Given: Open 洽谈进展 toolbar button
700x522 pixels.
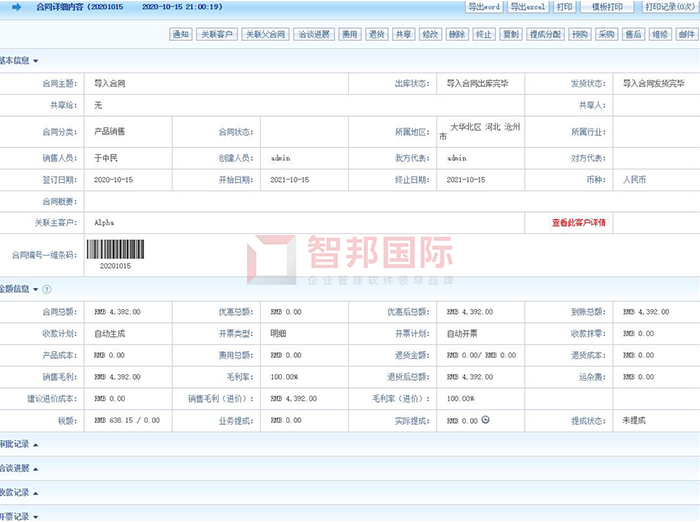Looking at the screenshot, I should pos(314,34).
